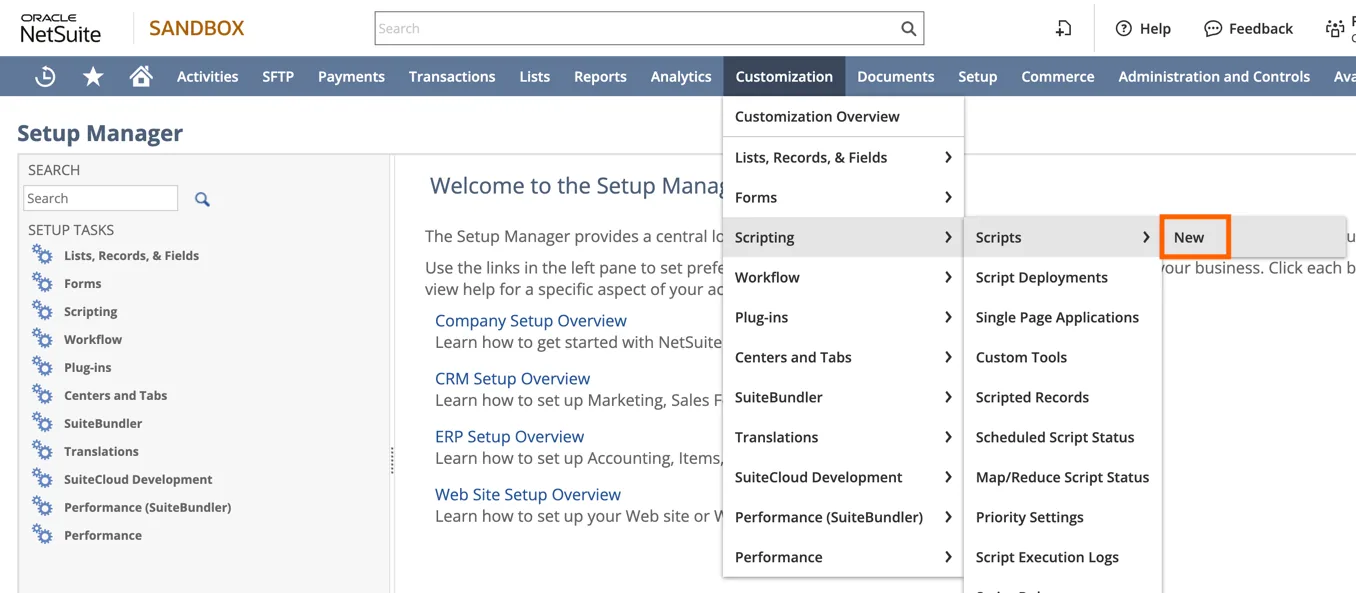Open the ERP Setup Overview link
This screenshot has height=593, width=1356.
[509, 437]
